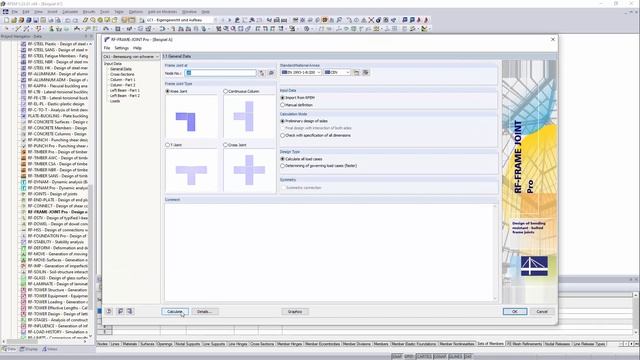
Task: Click the Open folder icon in main toolbar
Action: [14, 20]
